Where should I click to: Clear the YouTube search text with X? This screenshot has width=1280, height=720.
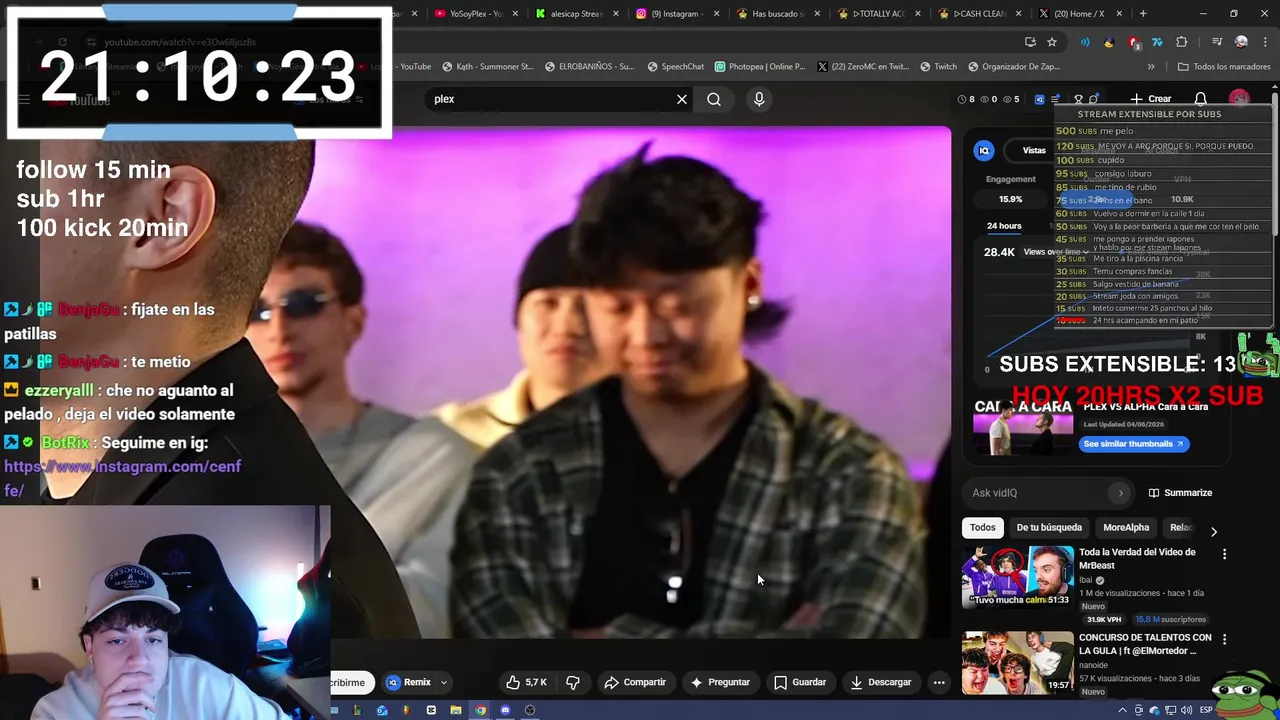tap(682, 99)
